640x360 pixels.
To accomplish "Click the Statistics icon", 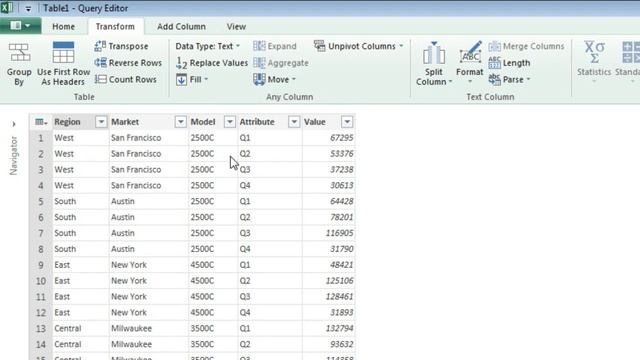I will (594, 52).
